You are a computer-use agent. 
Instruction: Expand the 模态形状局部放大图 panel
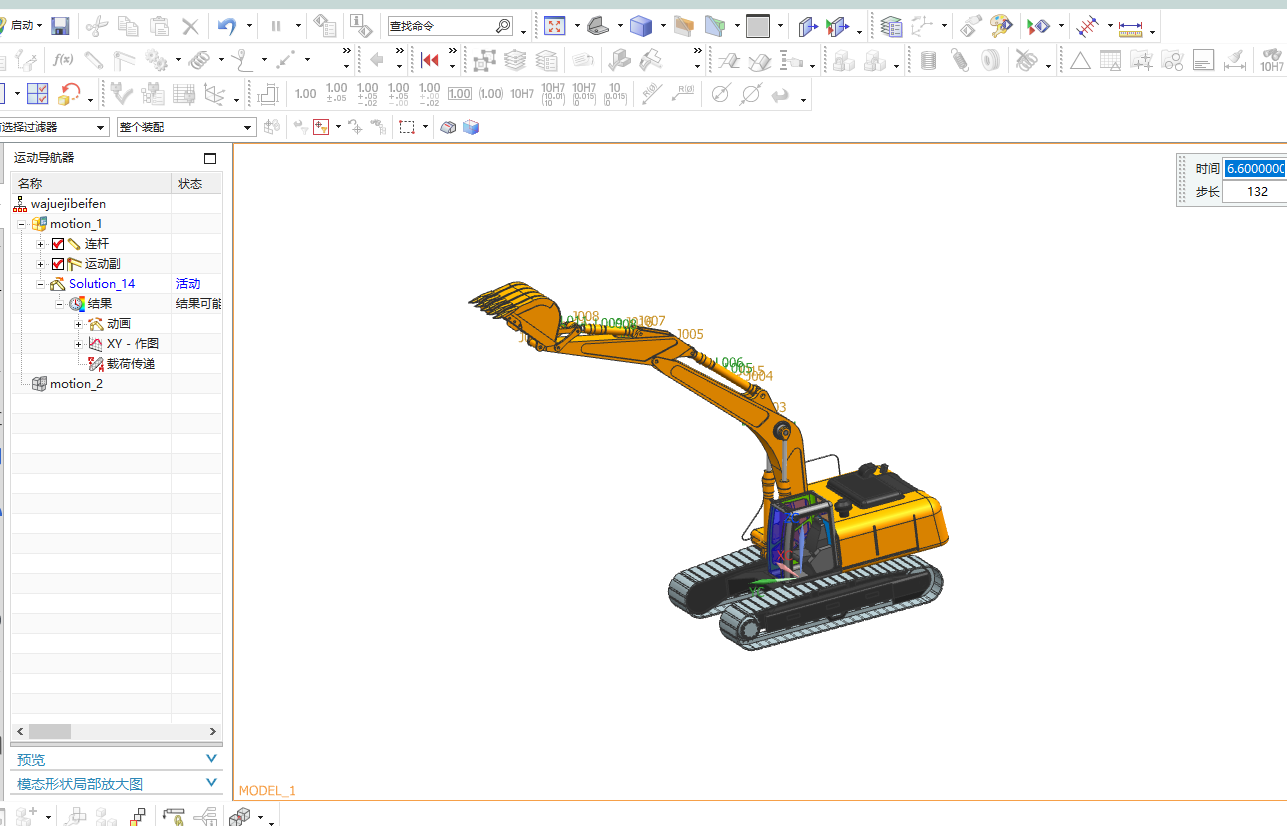(211, 783)
